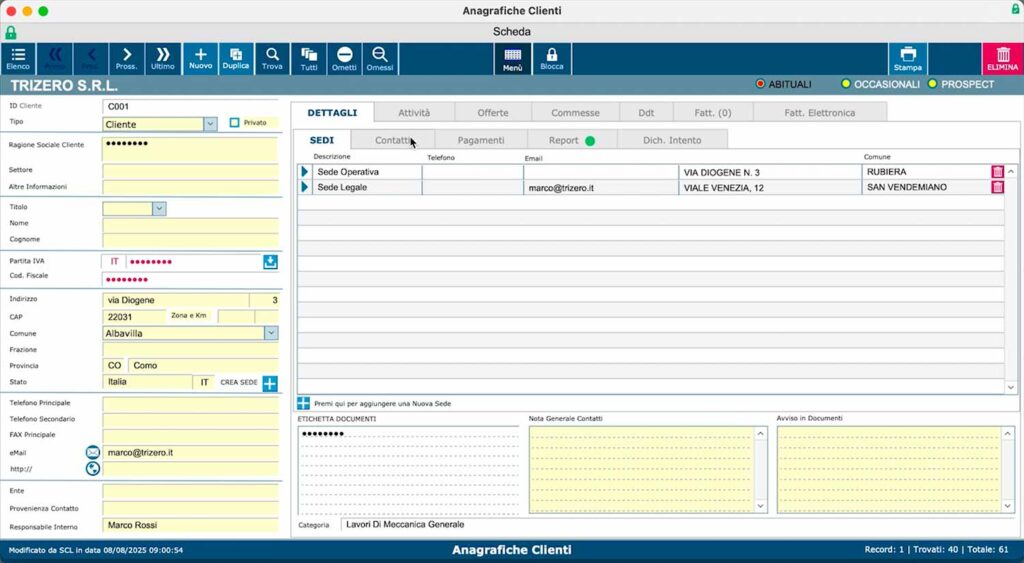Switch to the Commesse tab
The height and width of the screenshot is (563, 1024).
(575, 112)
